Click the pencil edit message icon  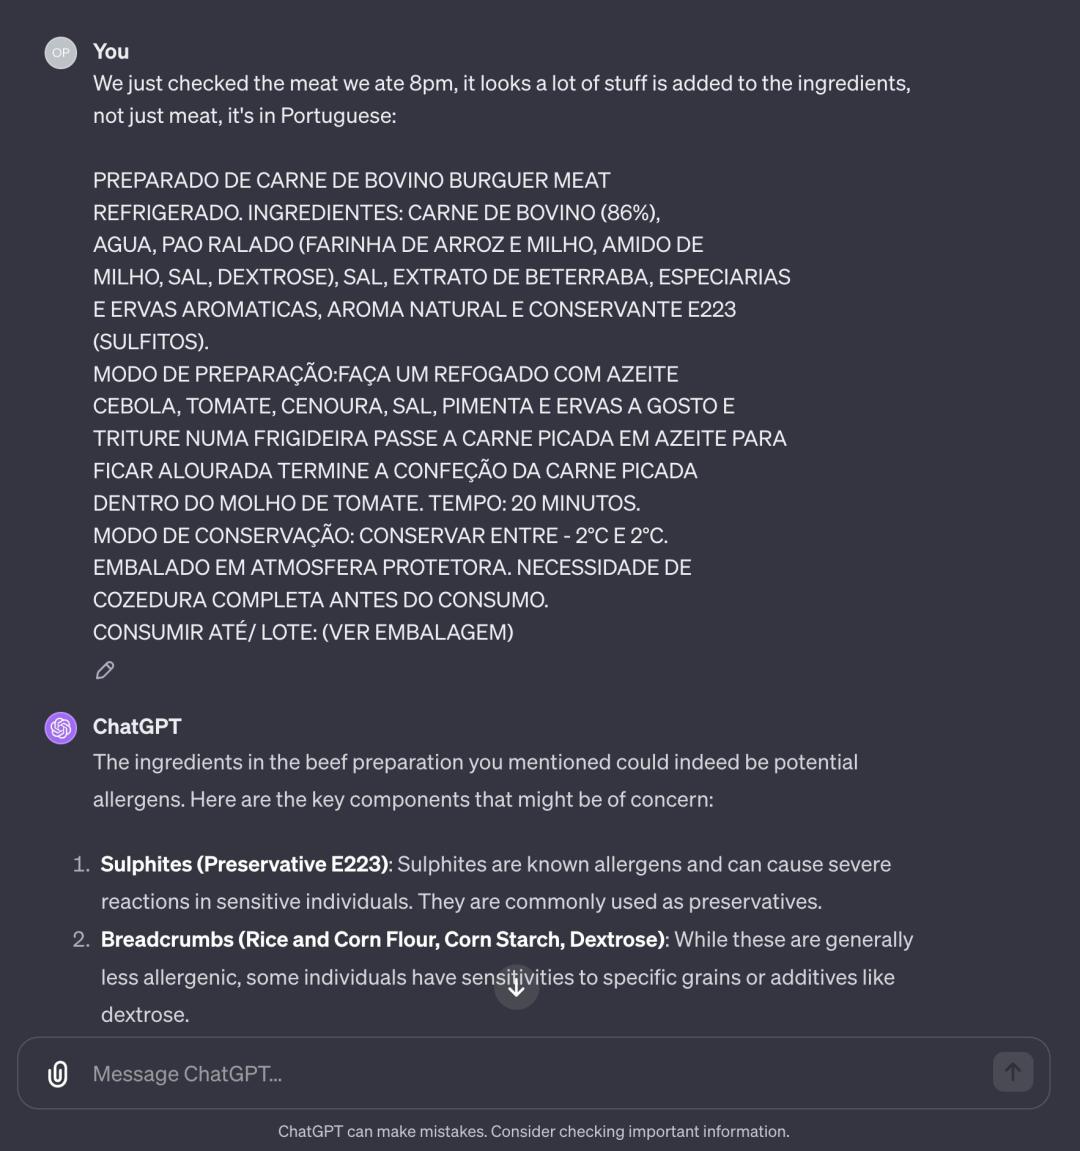[105, 671]
